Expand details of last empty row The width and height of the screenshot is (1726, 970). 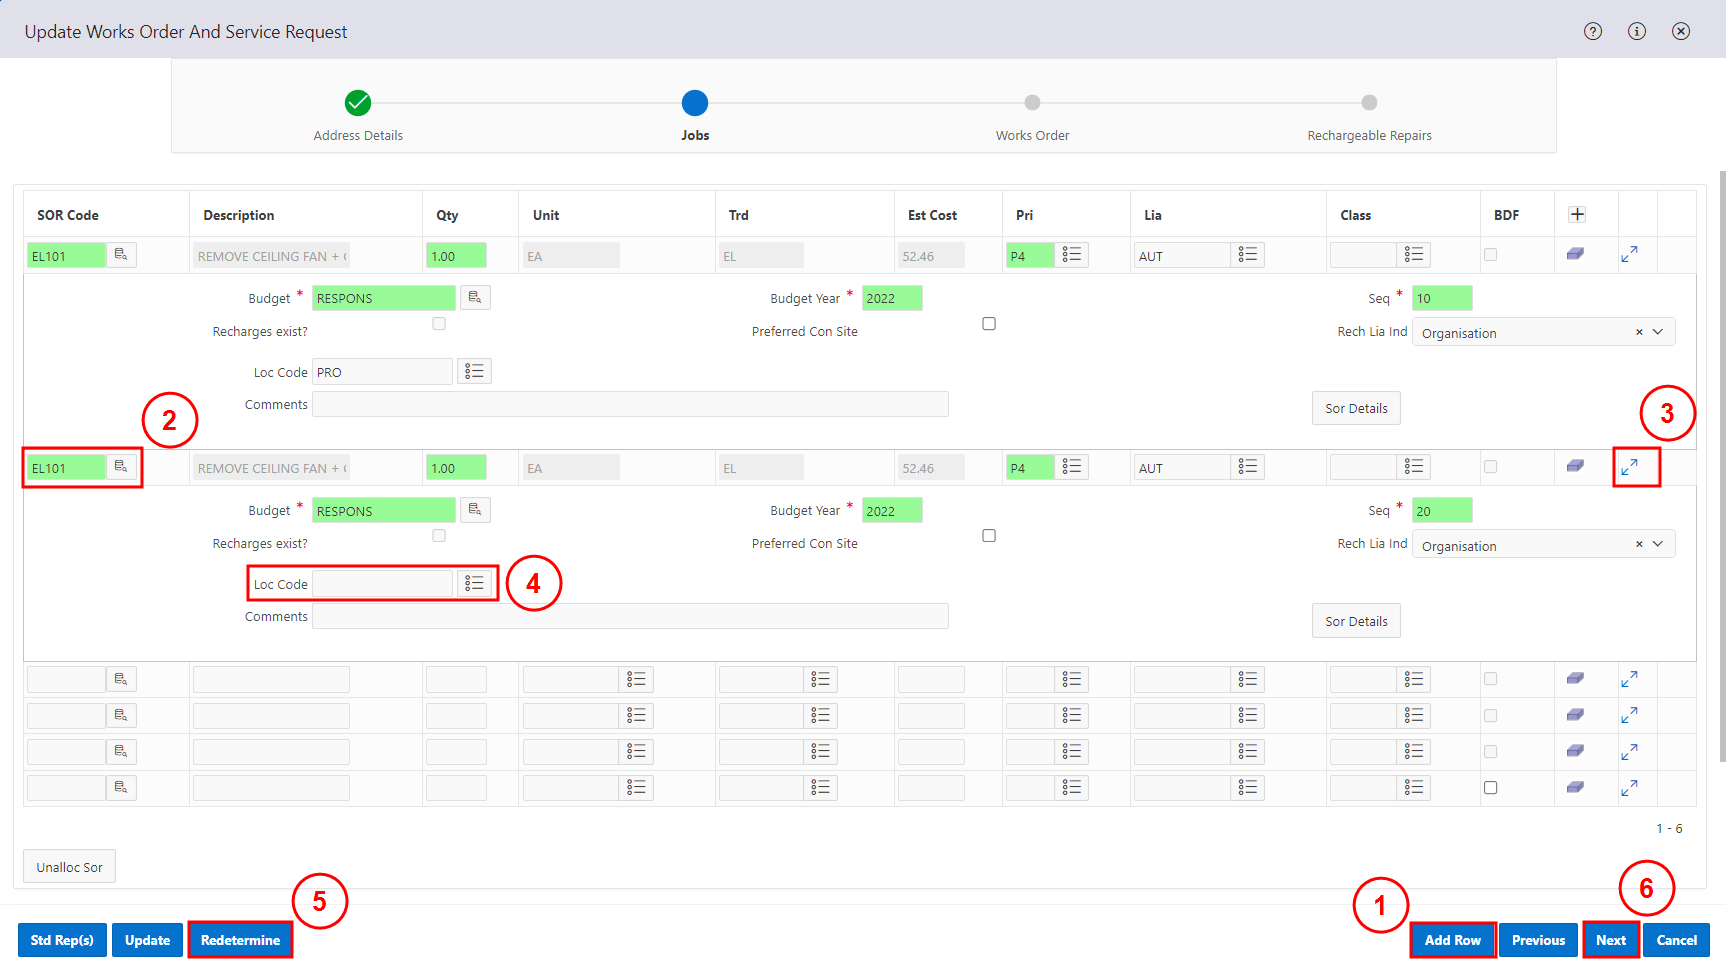coord(1629,788)
